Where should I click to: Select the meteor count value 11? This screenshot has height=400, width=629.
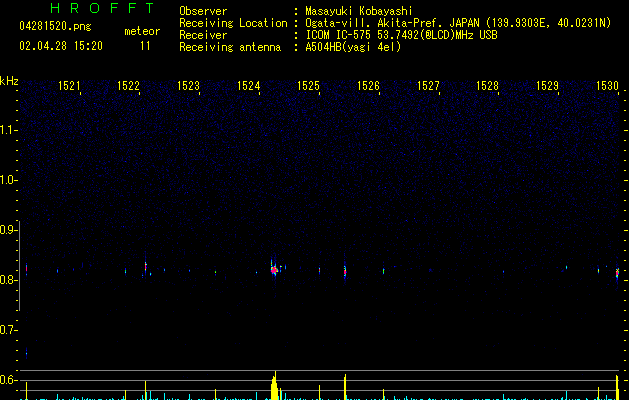145,46
